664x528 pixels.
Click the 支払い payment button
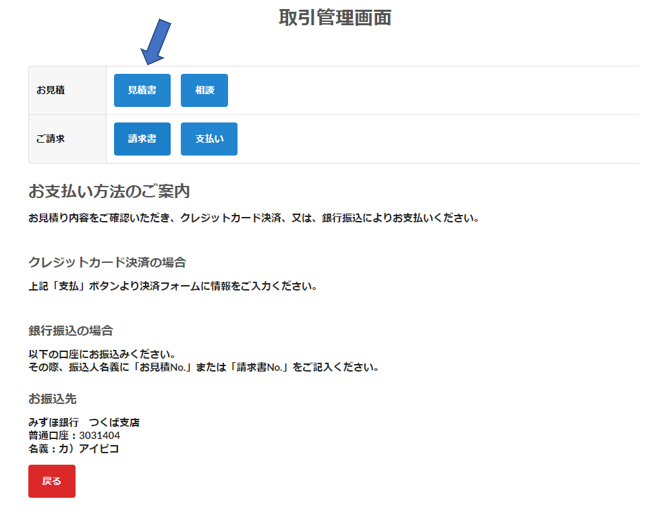[x=209, y=139]
